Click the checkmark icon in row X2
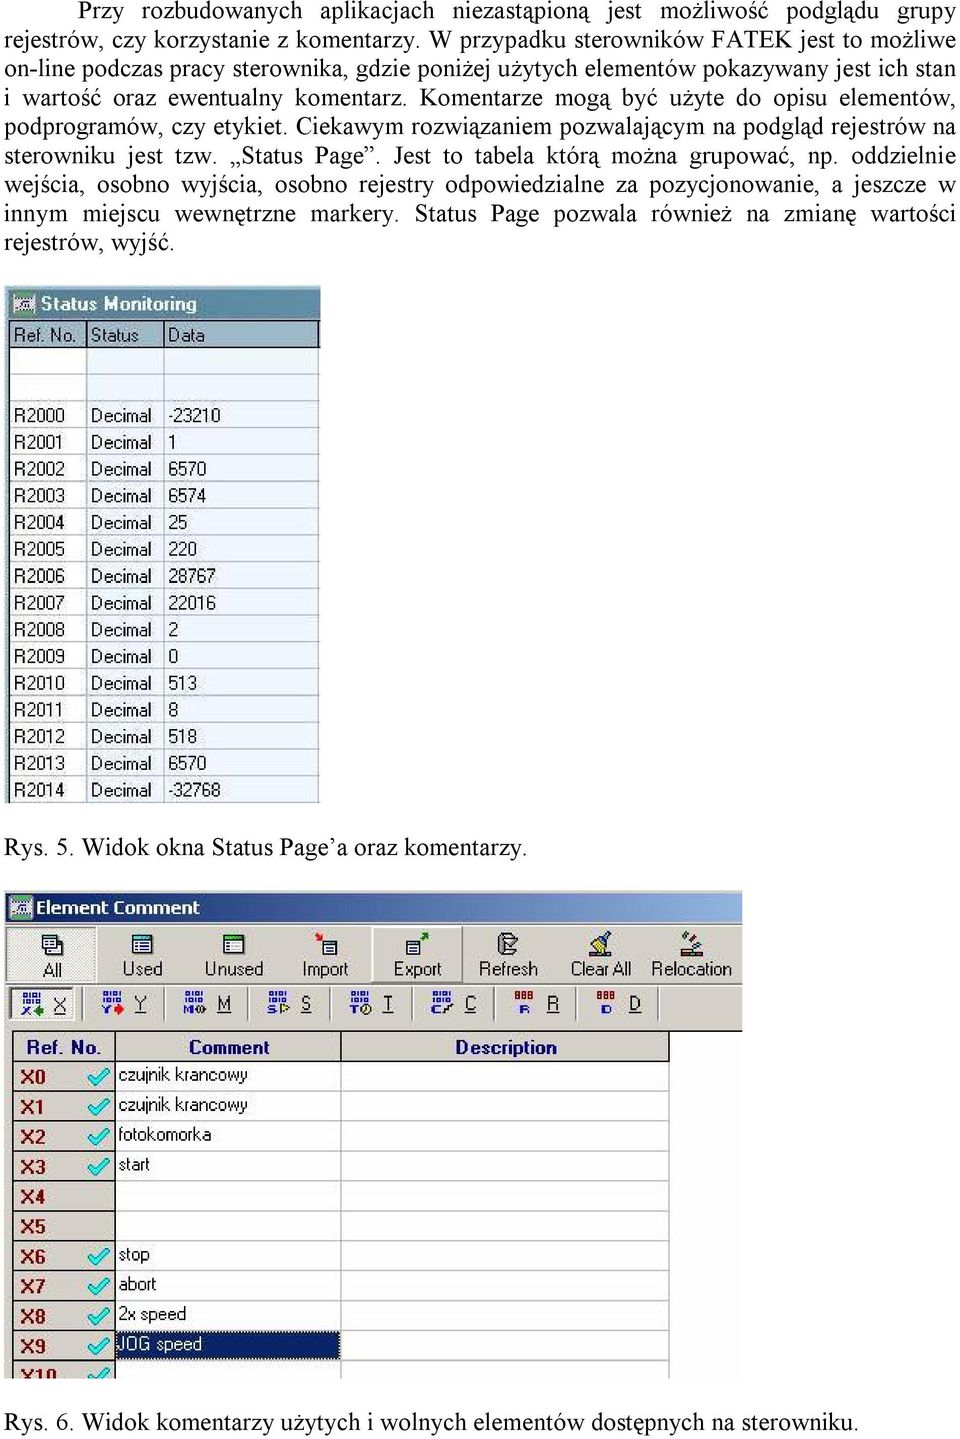Image resolution: width=960 pixels, height=1439 pixels. (x=97, y=1137)
